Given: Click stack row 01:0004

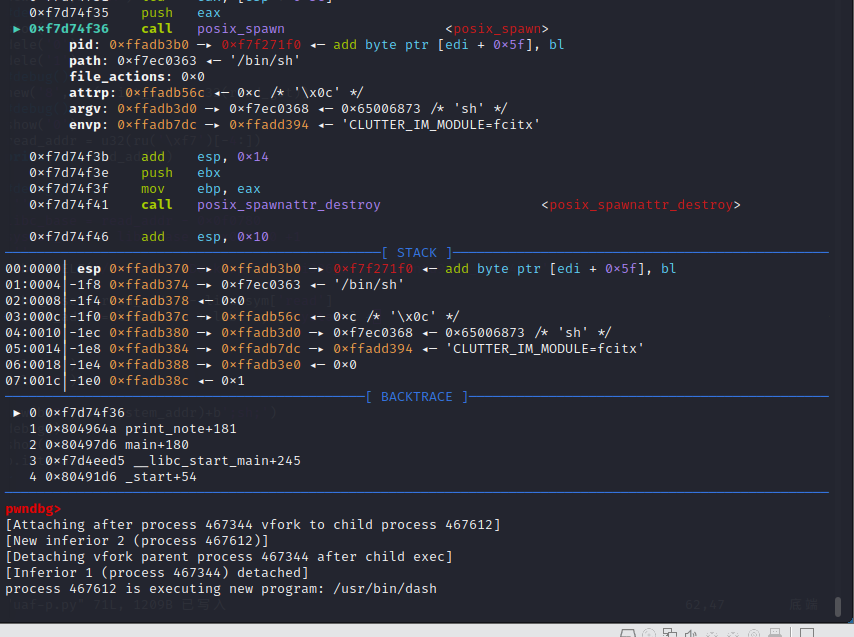Looking at the screenshot, I should (205, 285).
